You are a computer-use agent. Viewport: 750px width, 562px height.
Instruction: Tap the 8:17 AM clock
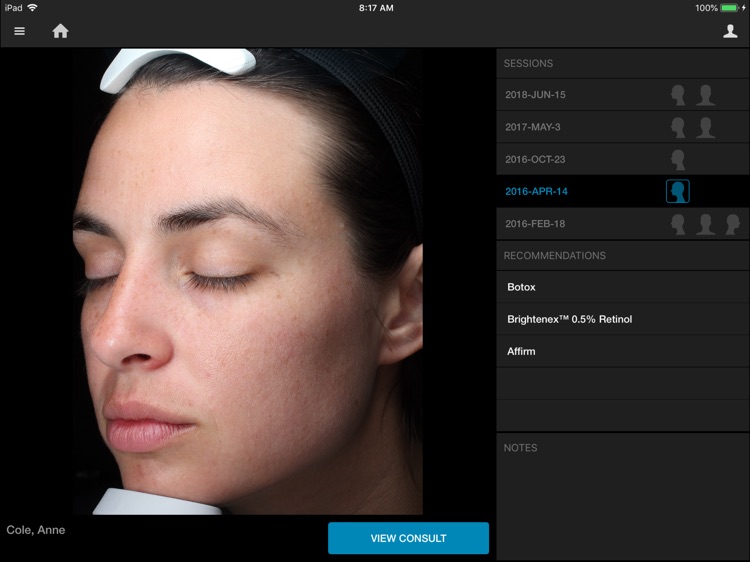click(x=376, y=8)
